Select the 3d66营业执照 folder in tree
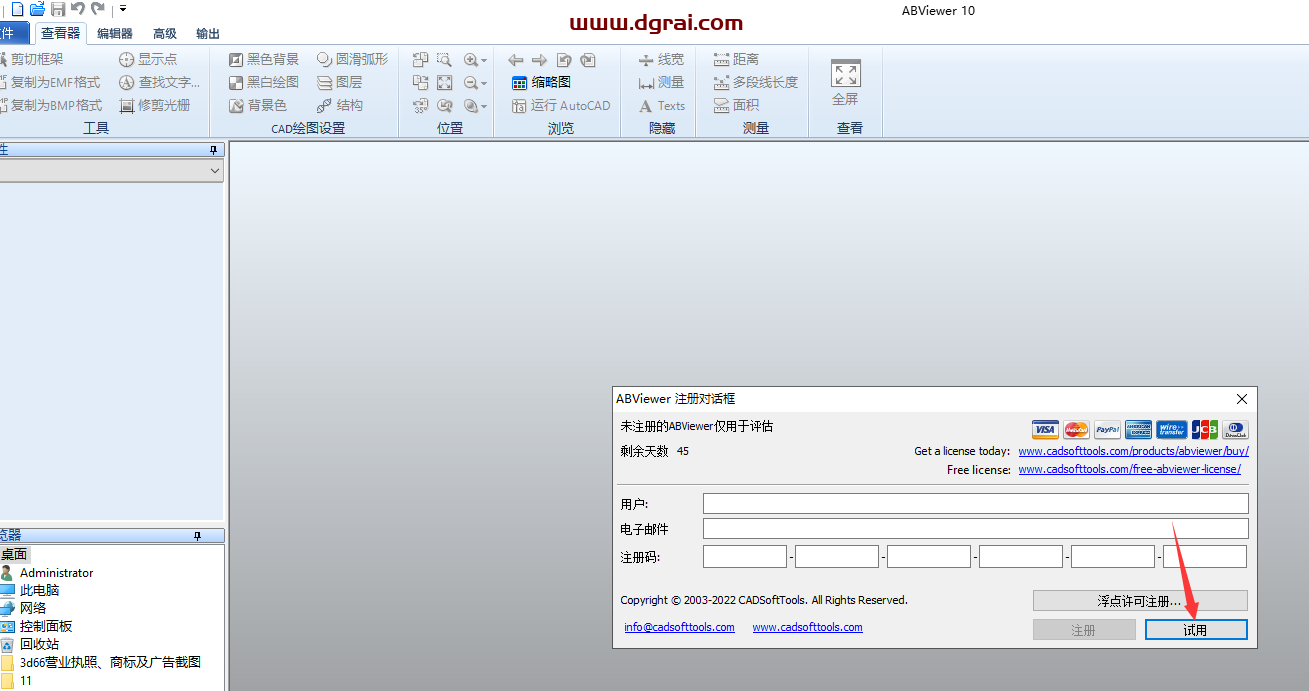The width and height of the screenshot is (1309, 691). tap(110, 662)
